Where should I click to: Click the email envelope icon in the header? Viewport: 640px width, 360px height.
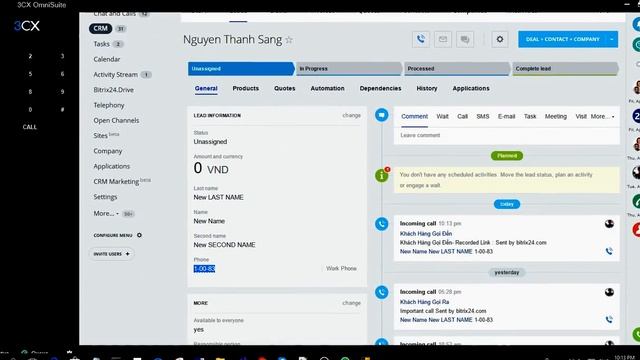443,40
